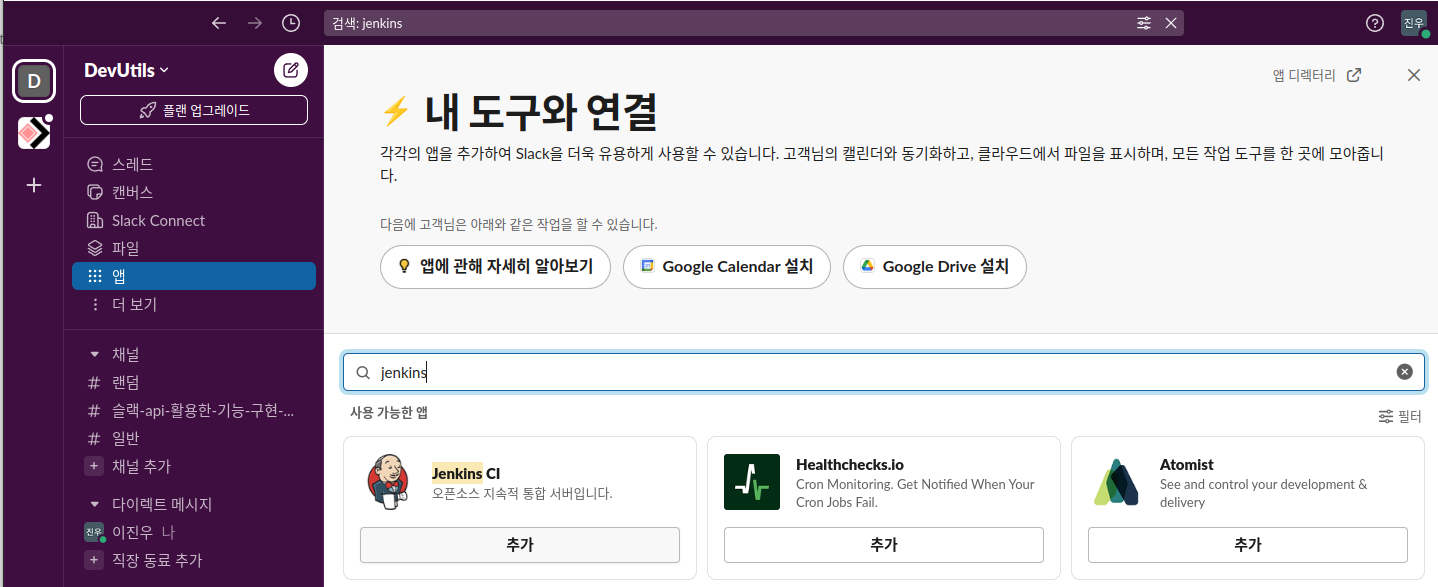The image size is (1438, 587).
Task: Click Google Calendar 설치 button
Action: tap(727, 267)
